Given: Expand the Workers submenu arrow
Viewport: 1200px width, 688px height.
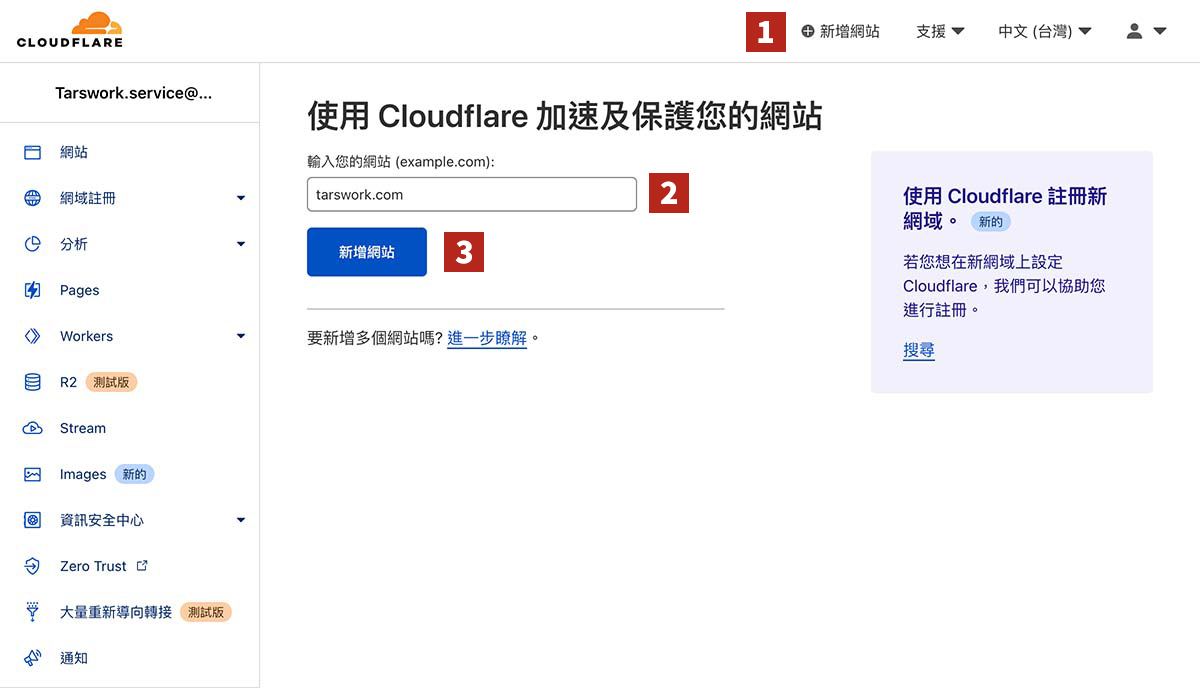Looking at the screenshot, I should [241, 336].
